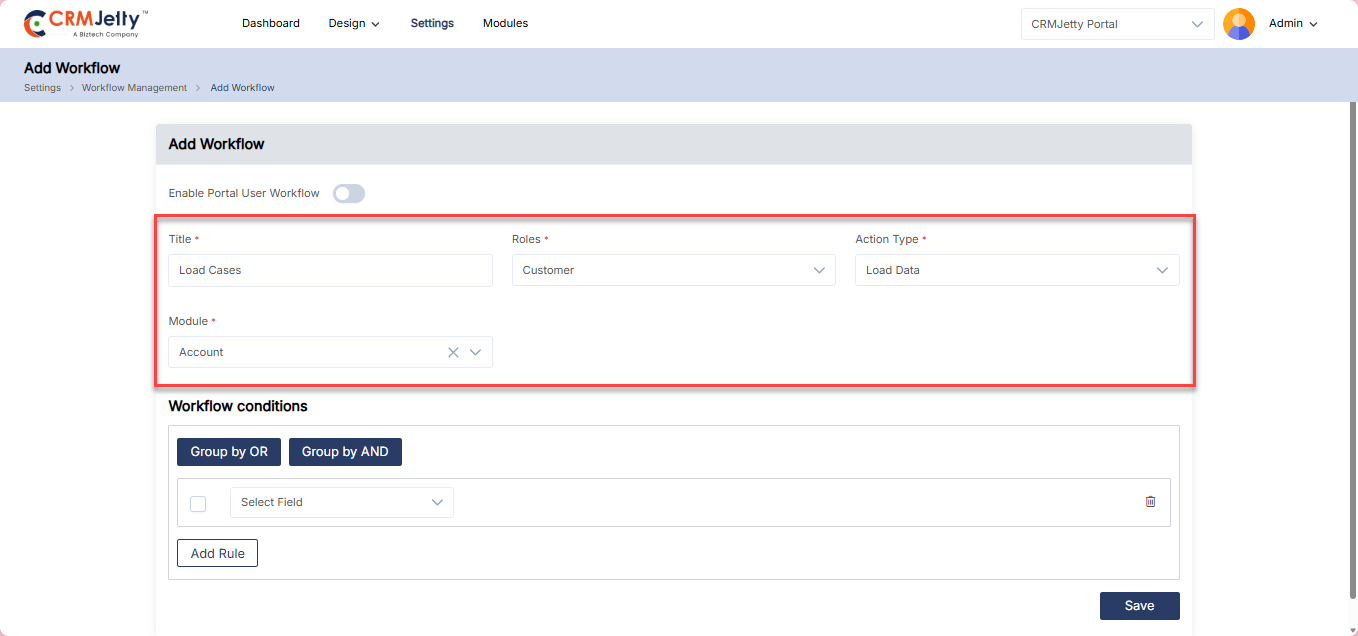Open the Select Field dropdown
This screenshot has width=1358, height=636.
point(341,502)
